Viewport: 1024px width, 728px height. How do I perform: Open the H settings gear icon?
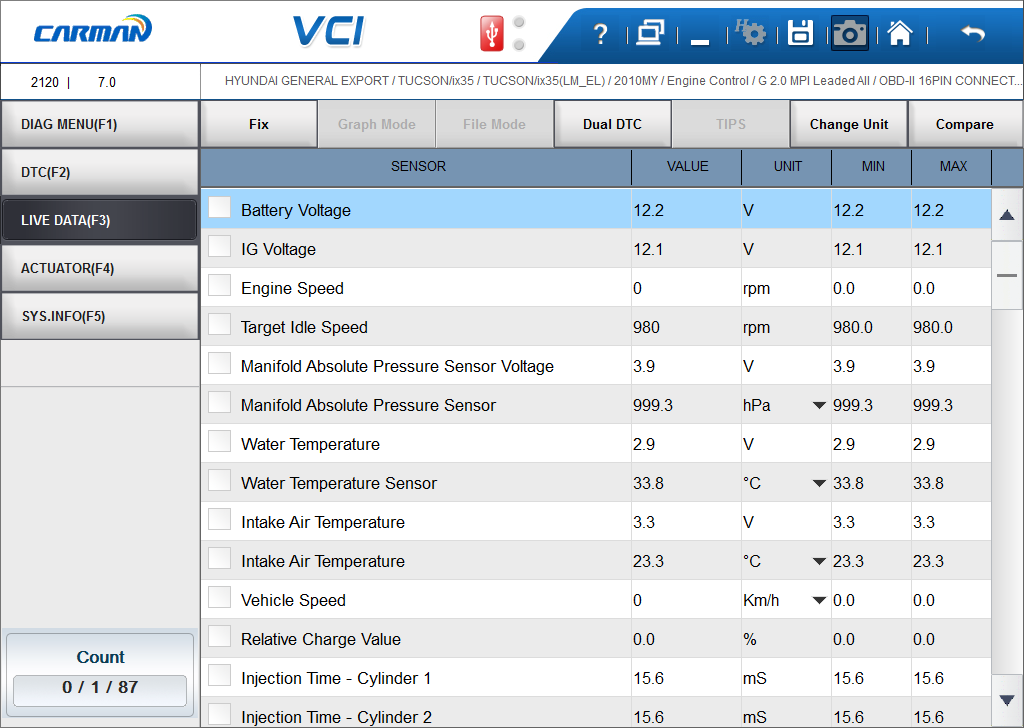coord(750,32)
